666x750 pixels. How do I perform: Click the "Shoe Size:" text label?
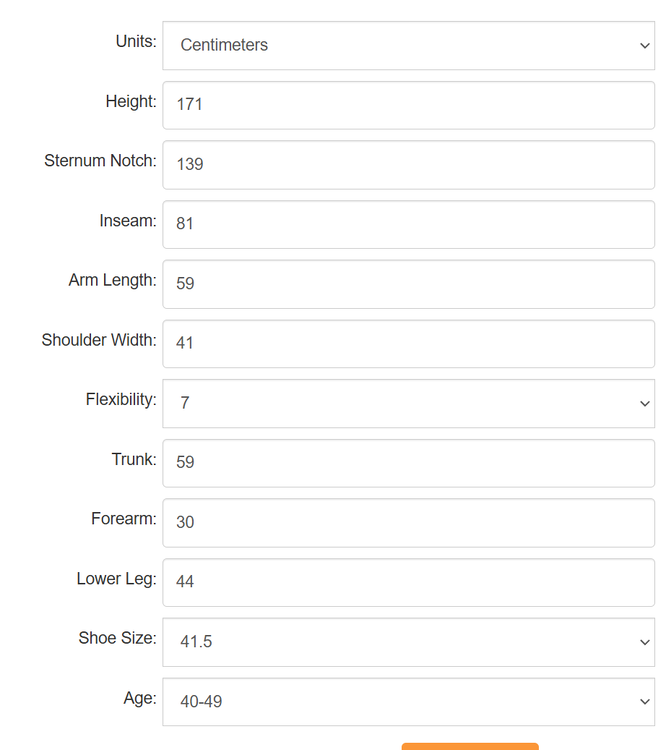118,638
